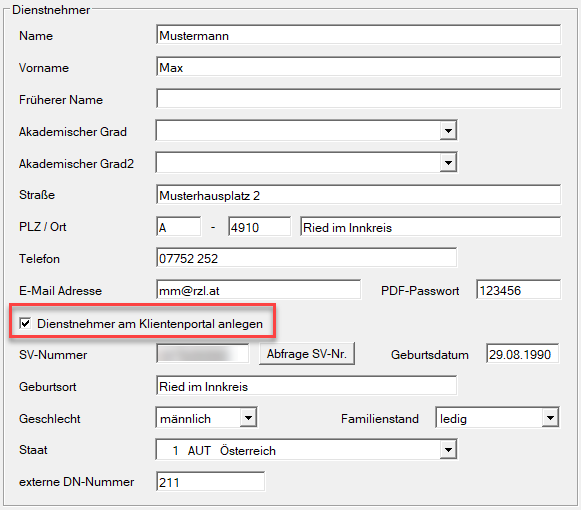Open the Staat country dropdown
This screenshot has height=510, width=581.
tap(448, 450)
